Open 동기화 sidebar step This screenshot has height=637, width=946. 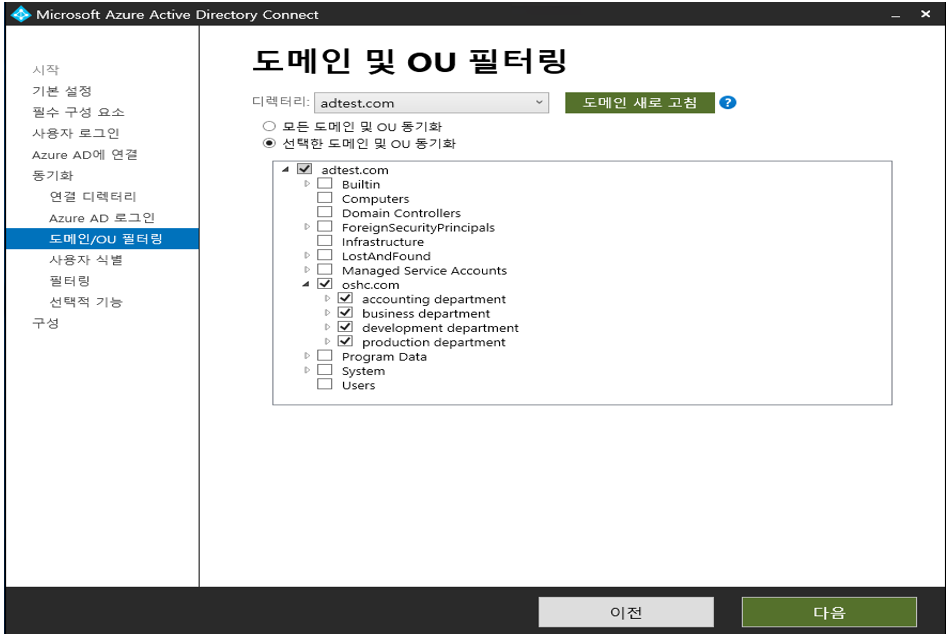tap(52, 176)
